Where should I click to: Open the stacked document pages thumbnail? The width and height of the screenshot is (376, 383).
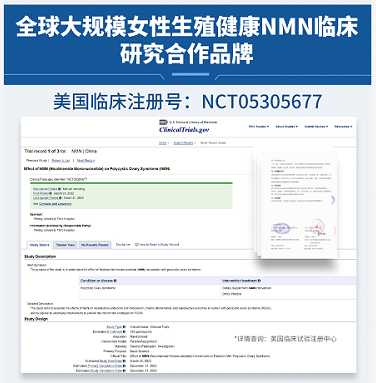(x=296, y=204)
